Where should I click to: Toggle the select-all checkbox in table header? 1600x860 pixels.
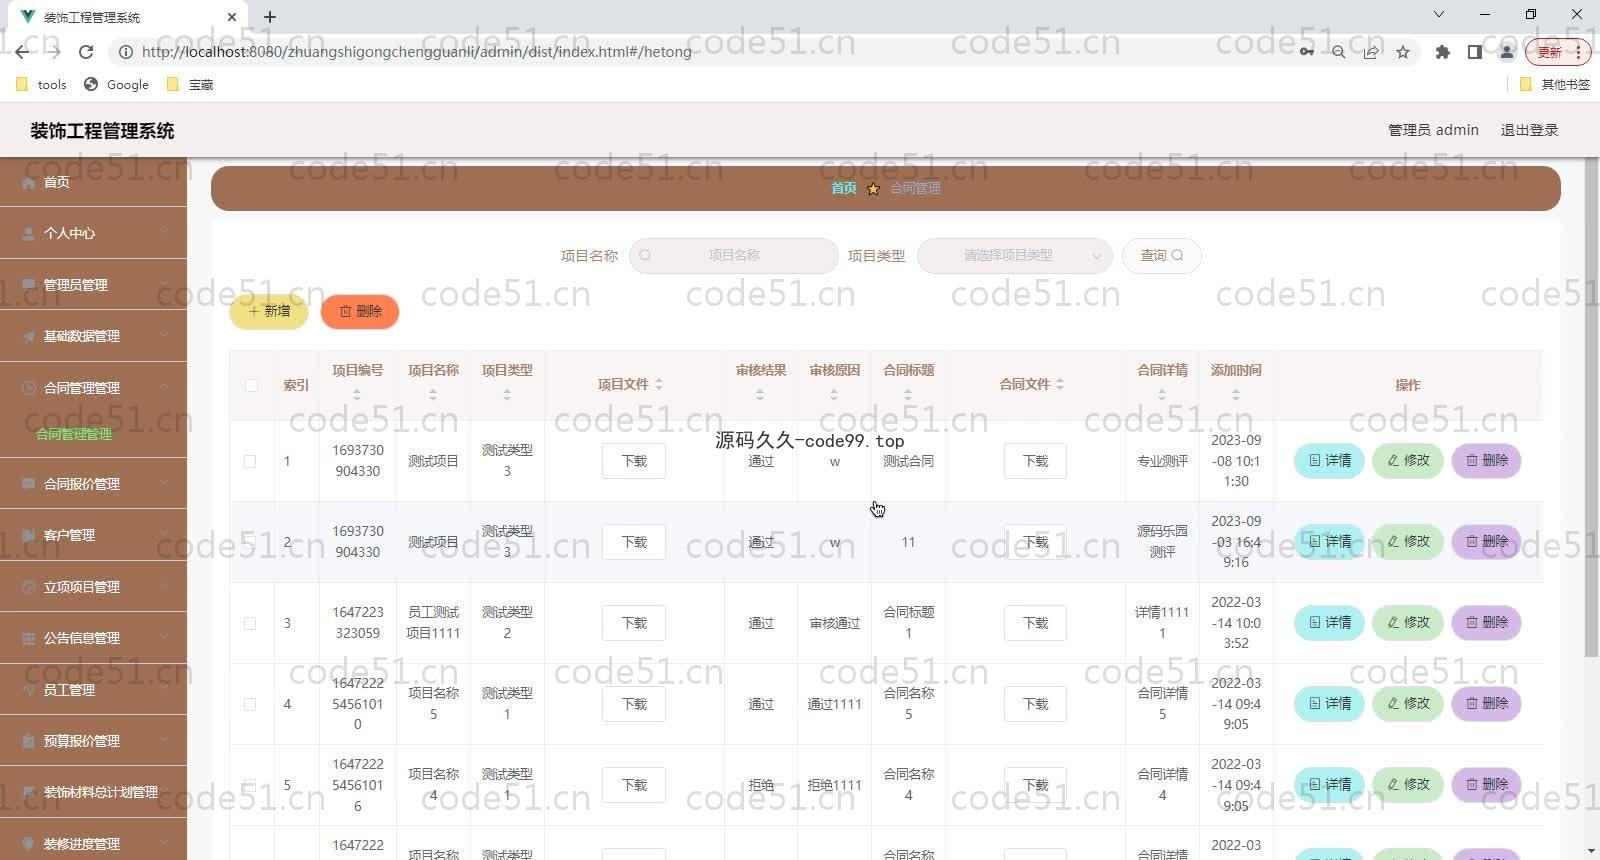[251, 385]
